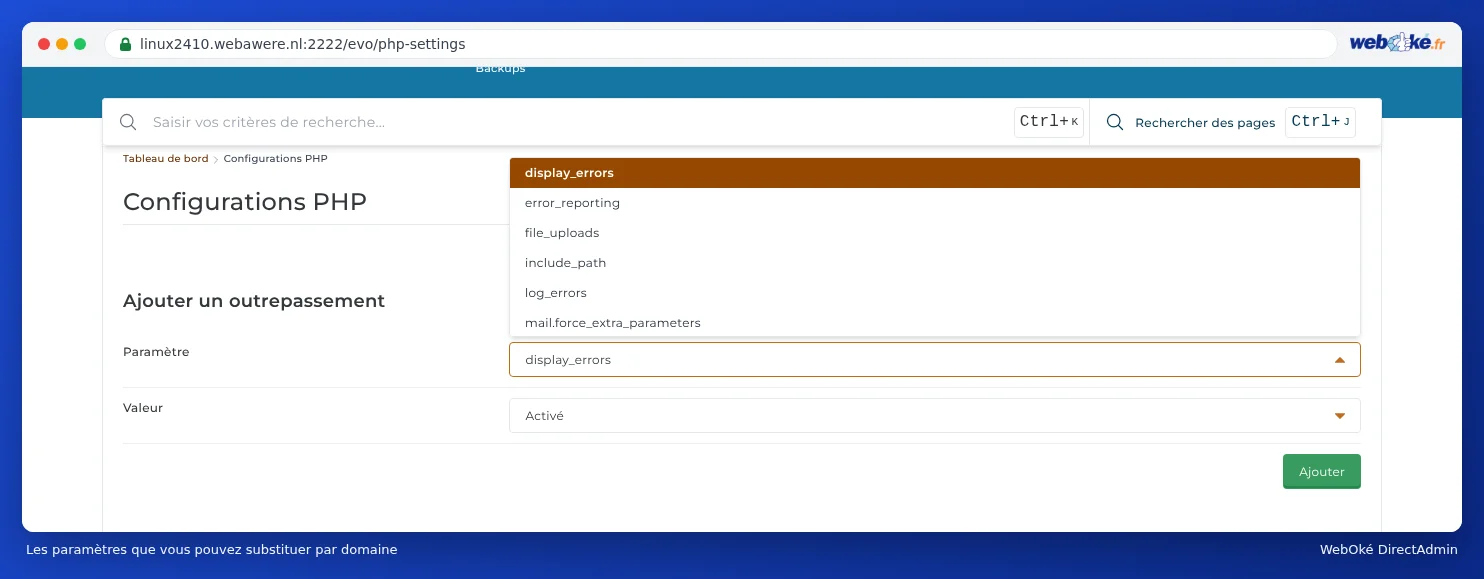This screenshot has width=1484, height=579.
Task: Click the yellow minimize window button
Action: click(x=62, y=44)
